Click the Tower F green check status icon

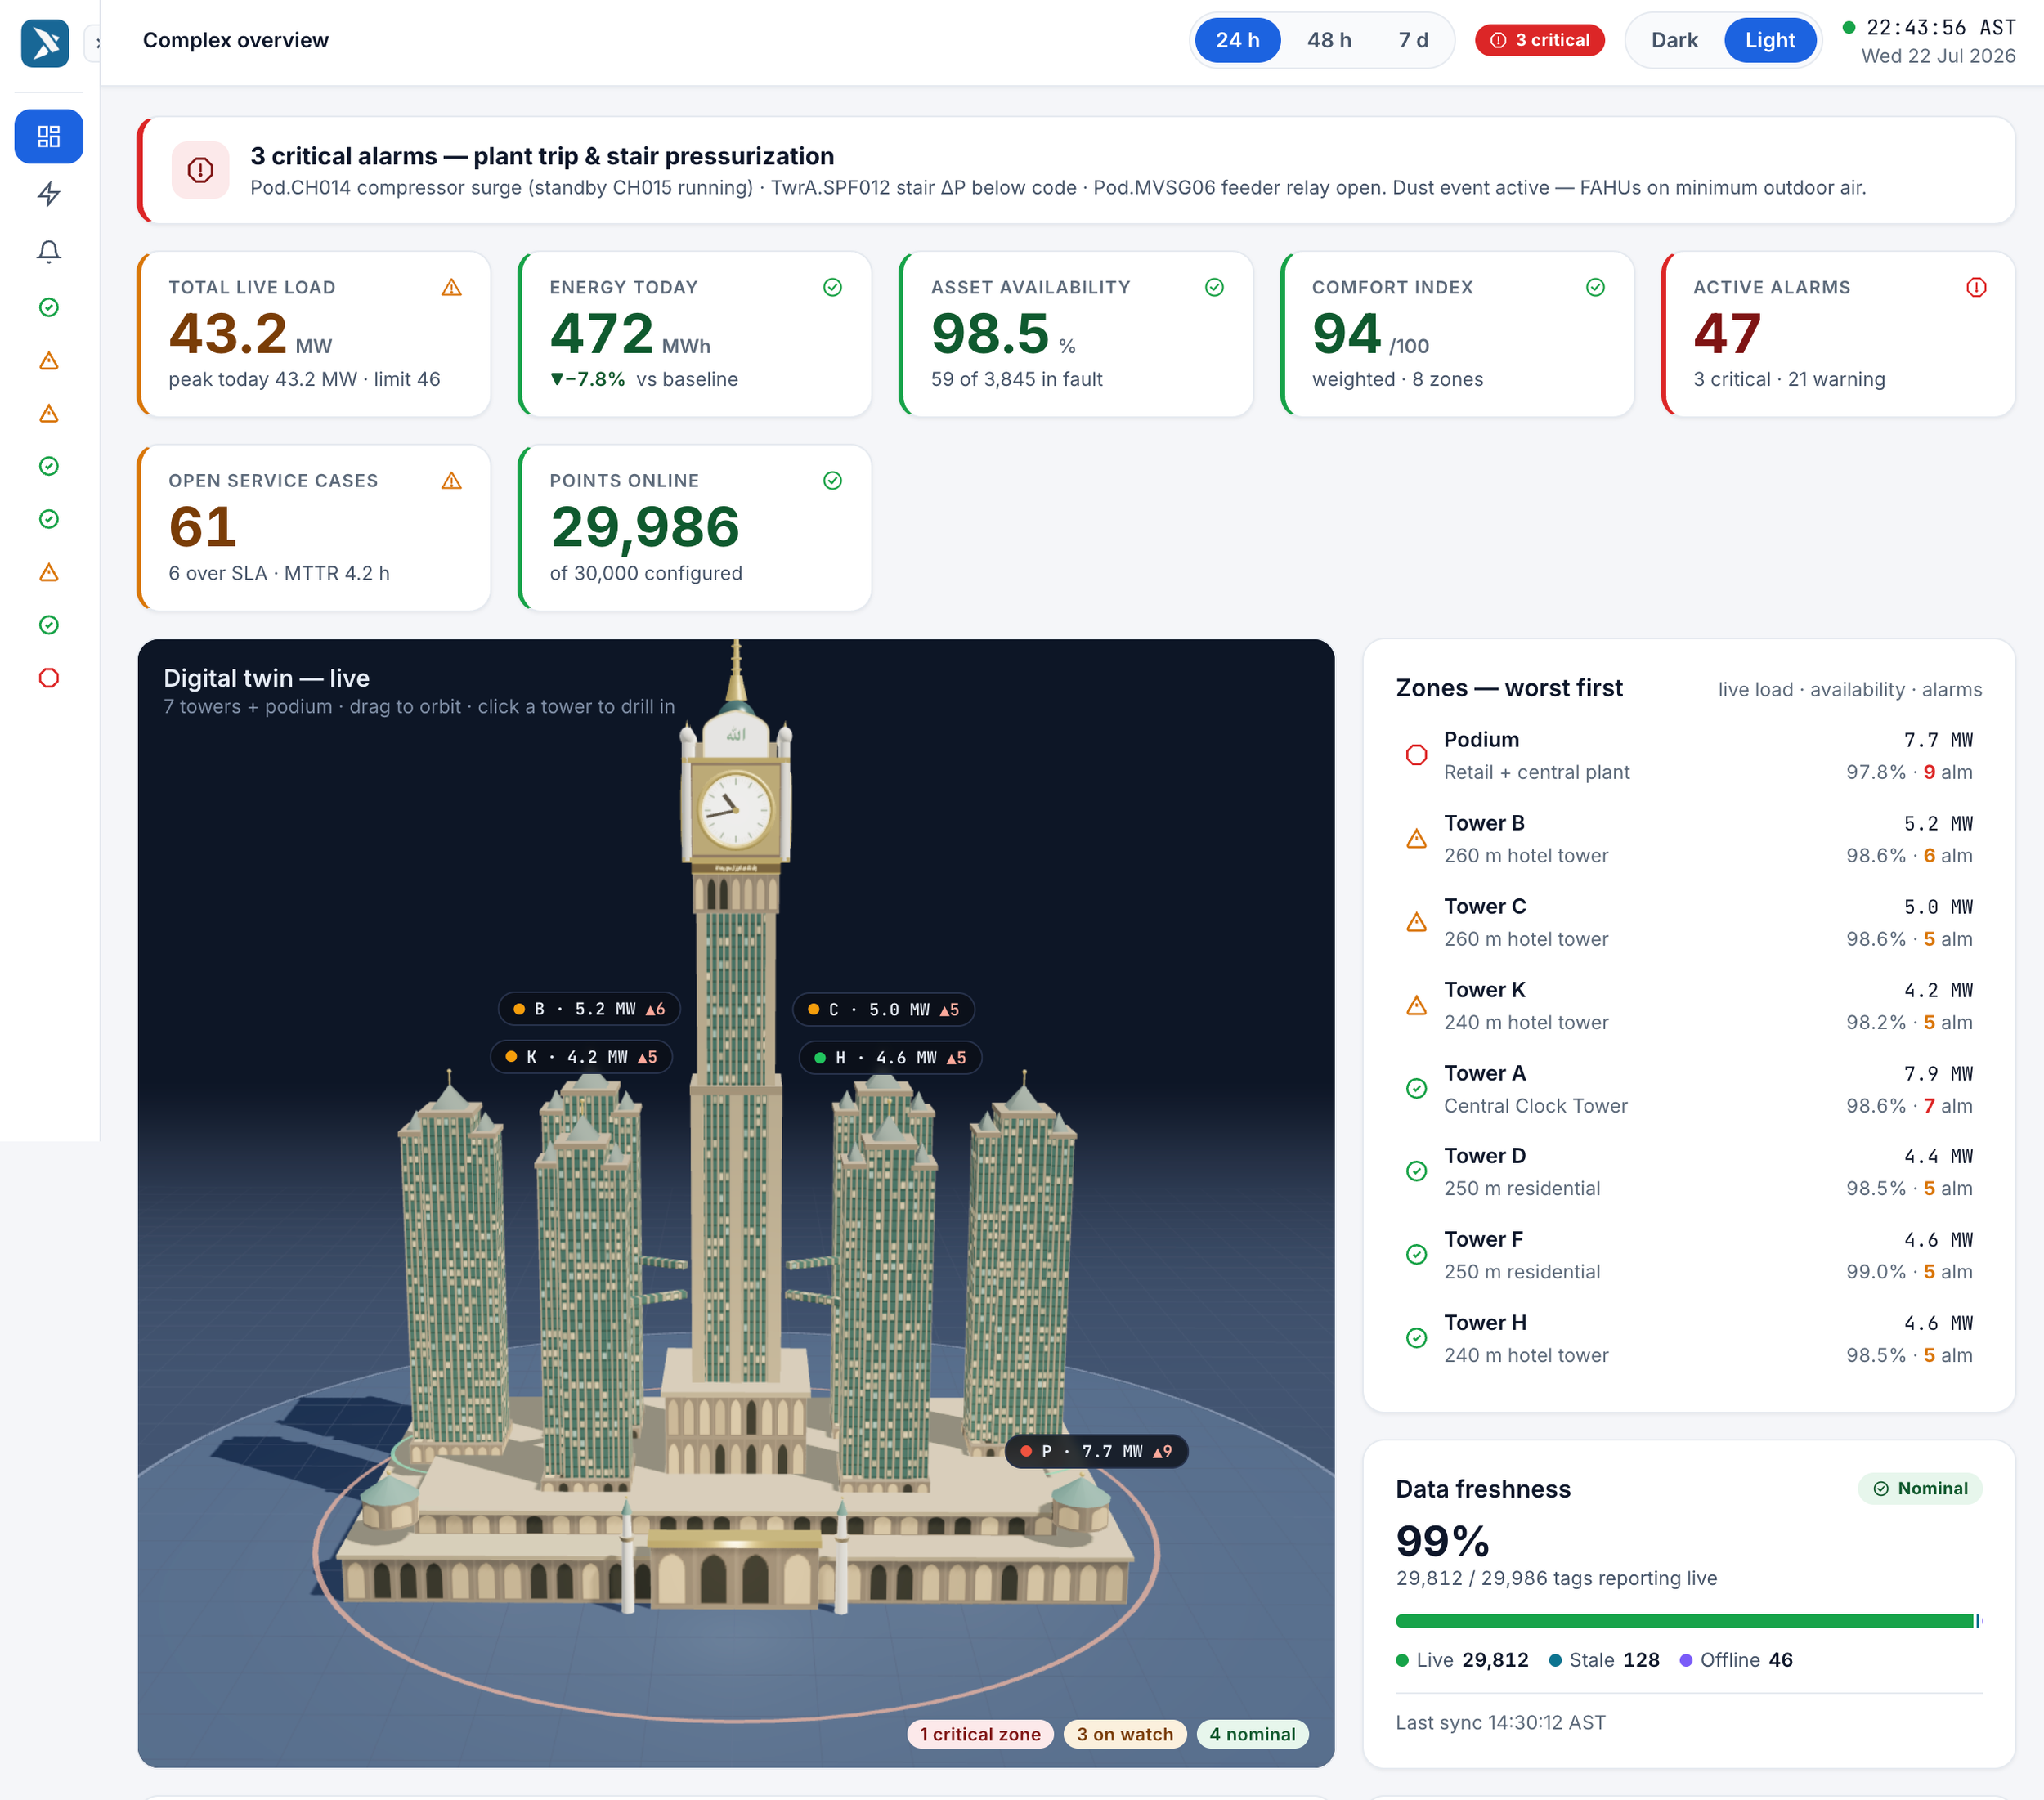pos(1417,1255)
